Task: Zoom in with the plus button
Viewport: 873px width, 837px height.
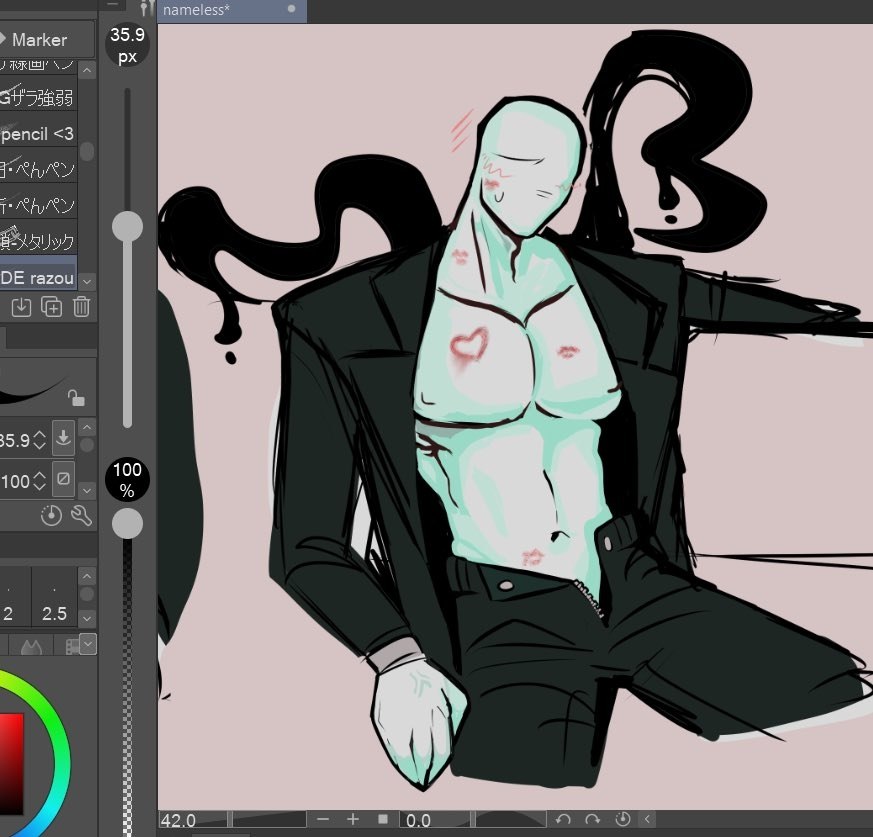Action: tap(352, 819)
